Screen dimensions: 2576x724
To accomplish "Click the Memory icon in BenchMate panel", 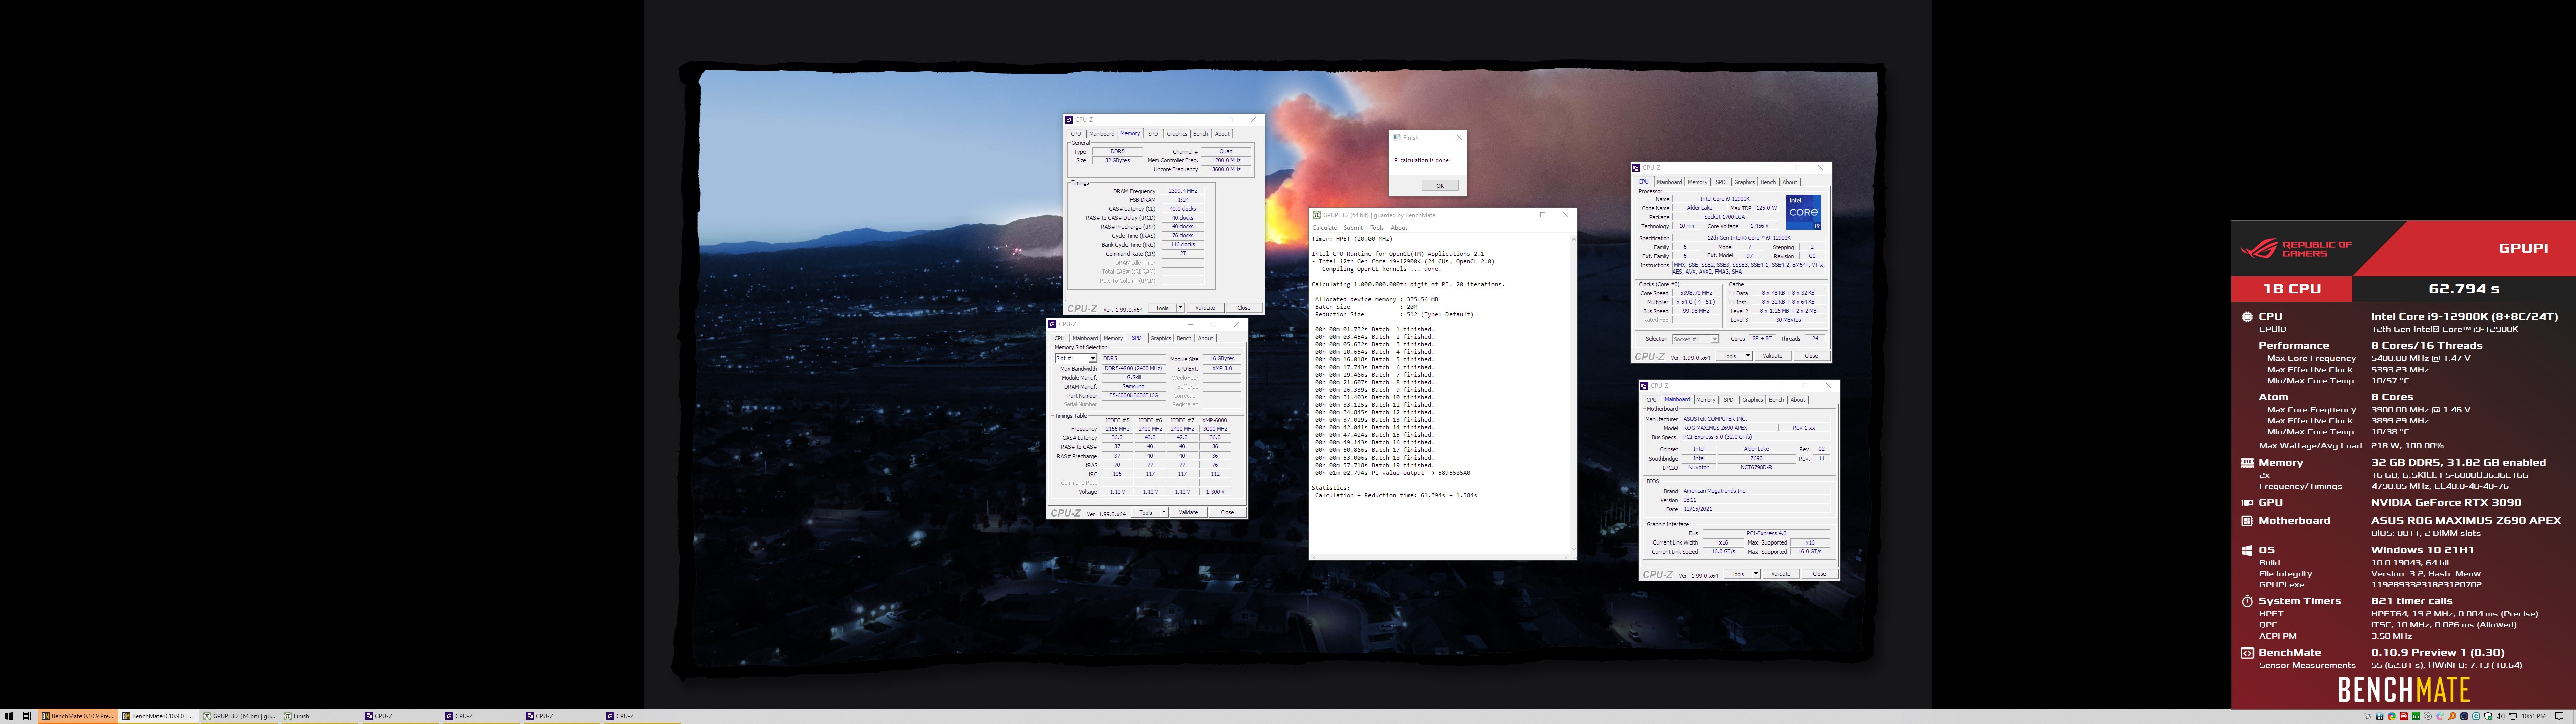I will [x=2247, y=463].
